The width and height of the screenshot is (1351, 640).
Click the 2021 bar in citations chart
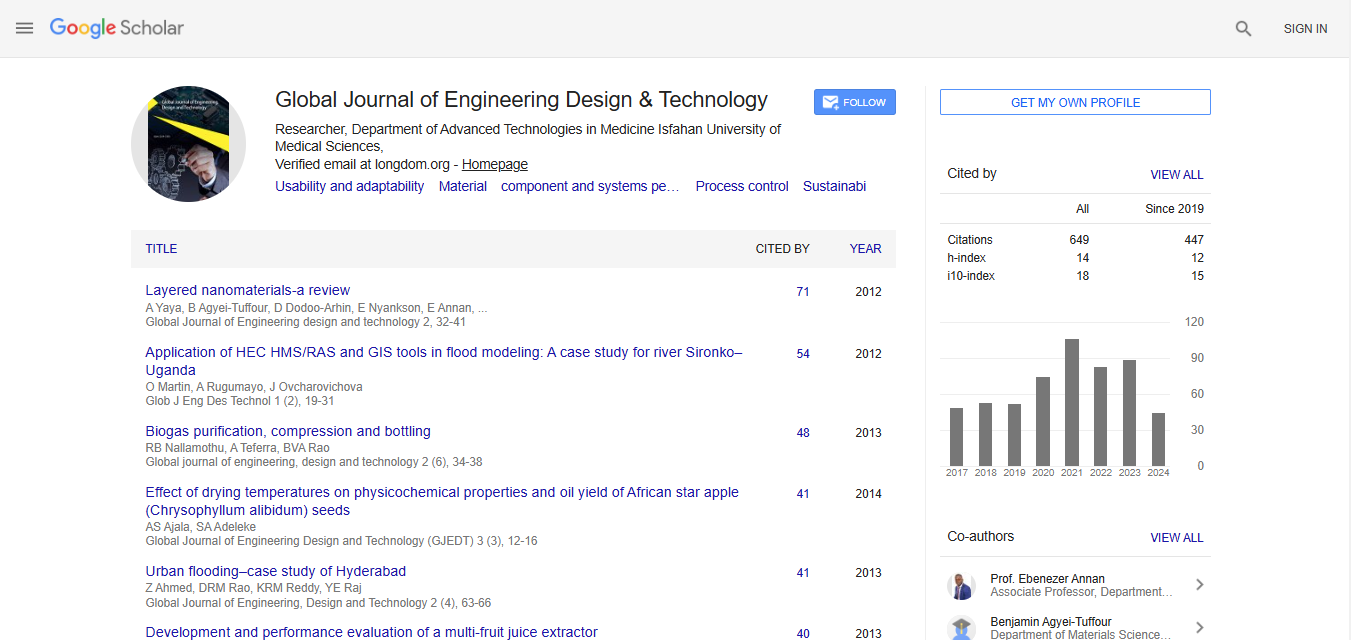1071,402
